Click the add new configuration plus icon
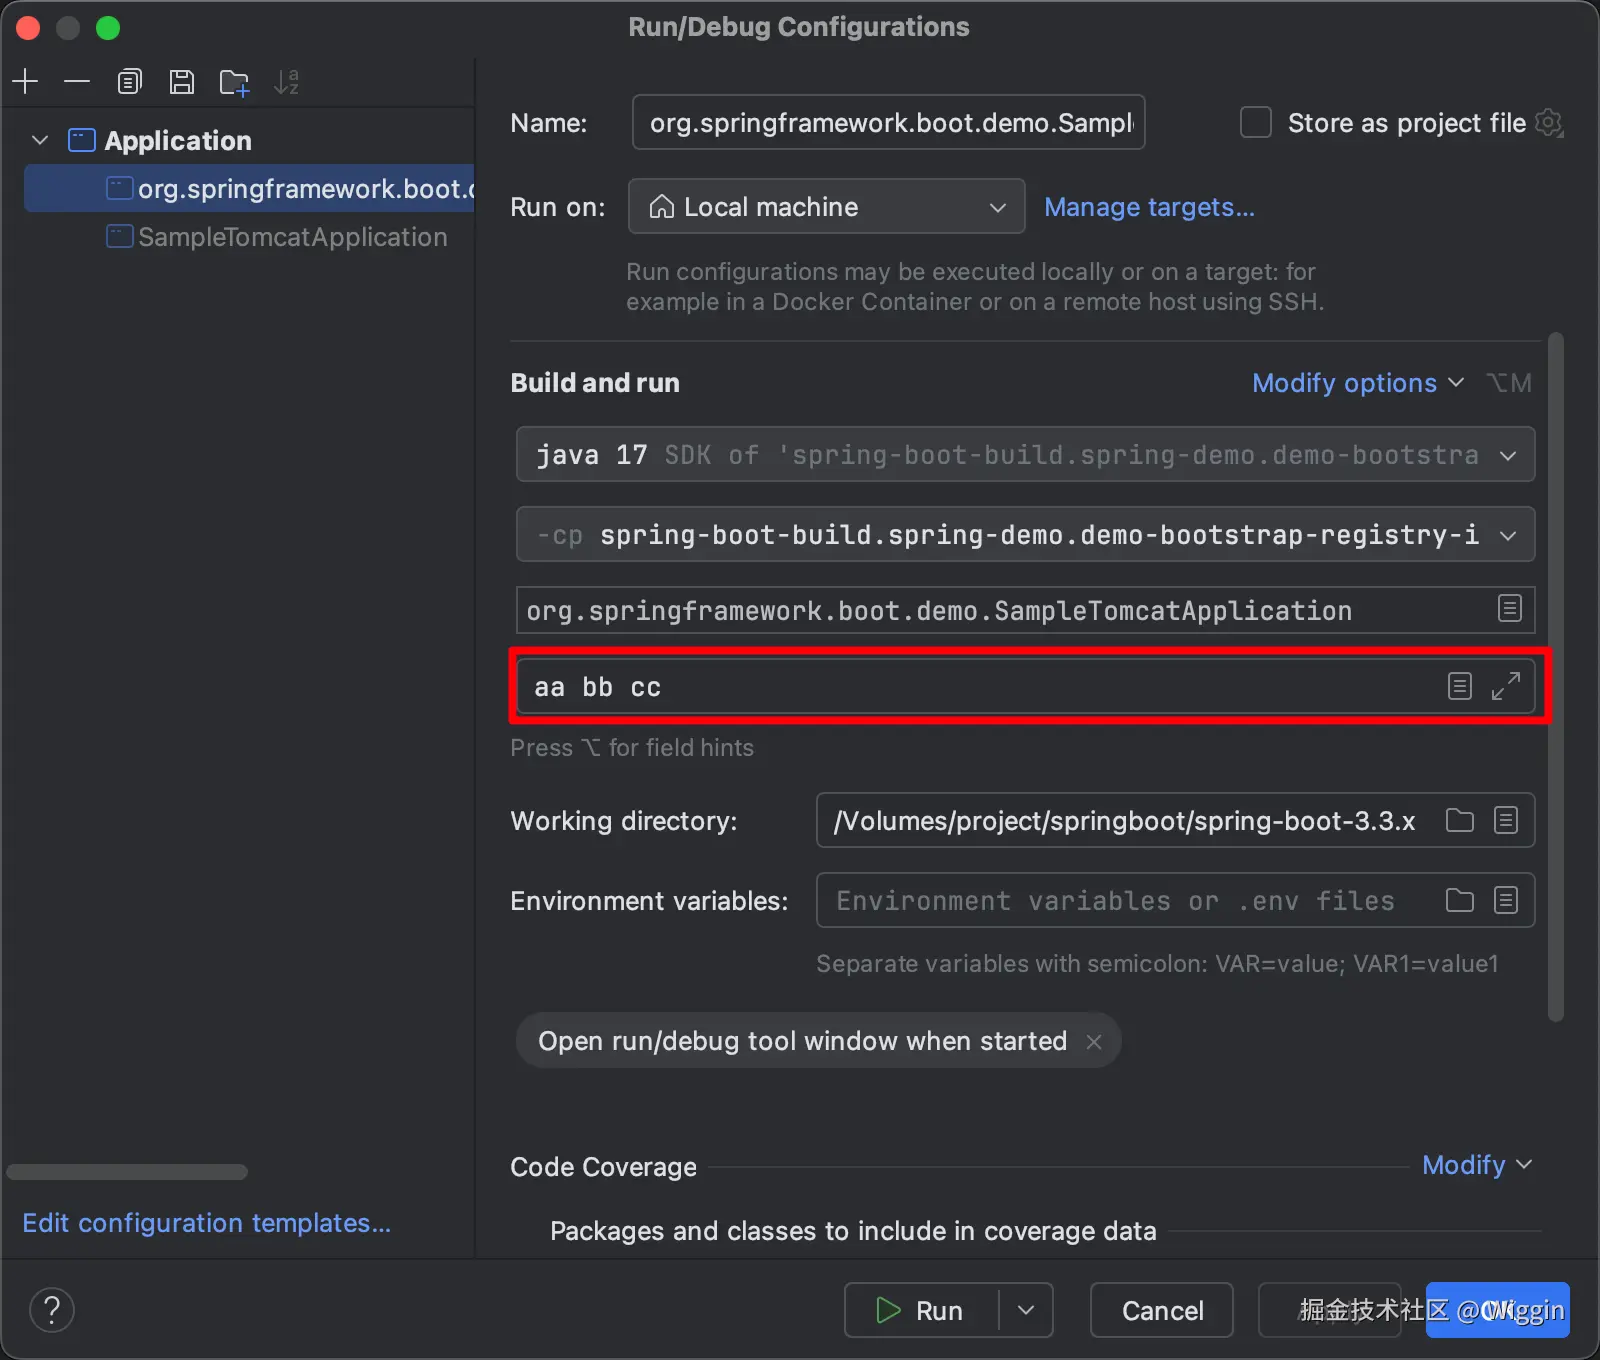1600x1360 pixels. click(x=26, y=82)
